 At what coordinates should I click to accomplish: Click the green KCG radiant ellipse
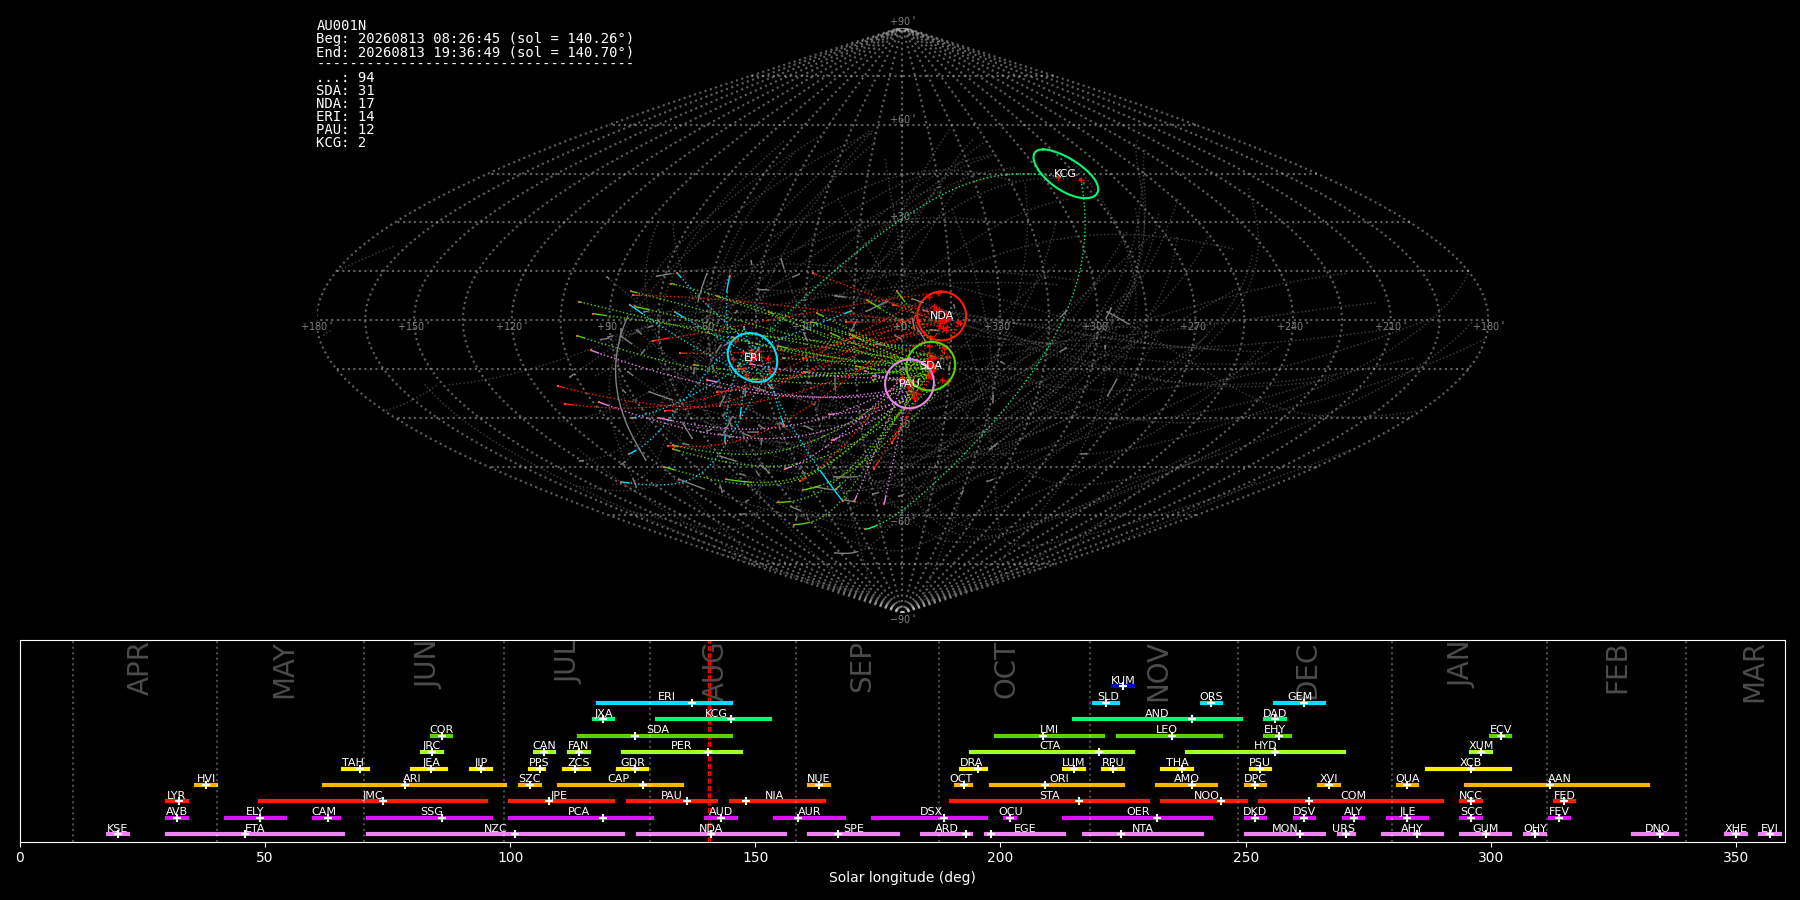pos(1065,174)
